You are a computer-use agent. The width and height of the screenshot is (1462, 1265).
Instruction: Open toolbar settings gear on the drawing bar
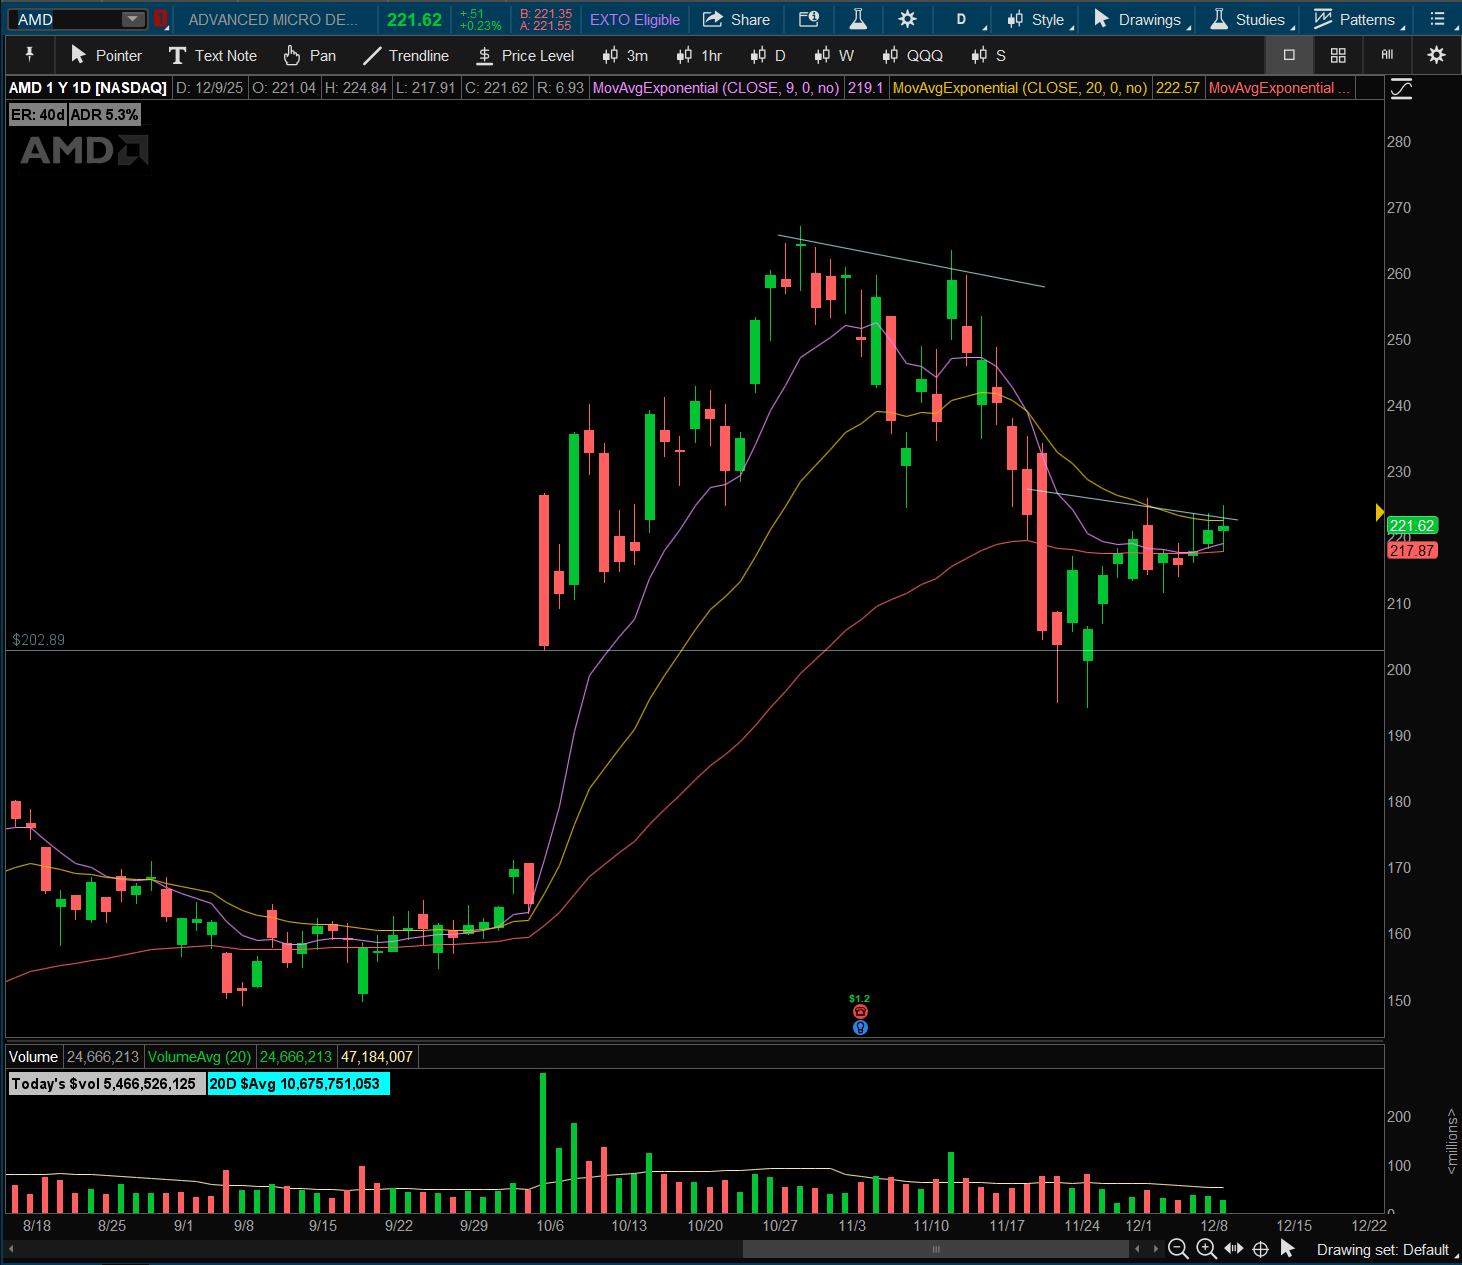[1436, 55]
